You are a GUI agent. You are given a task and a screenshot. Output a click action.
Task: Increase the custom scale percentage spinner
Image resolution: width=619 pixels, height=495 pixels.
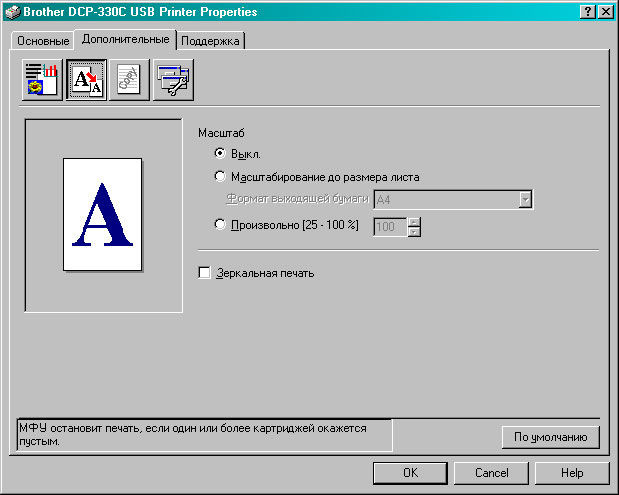(x=414, y=222)
